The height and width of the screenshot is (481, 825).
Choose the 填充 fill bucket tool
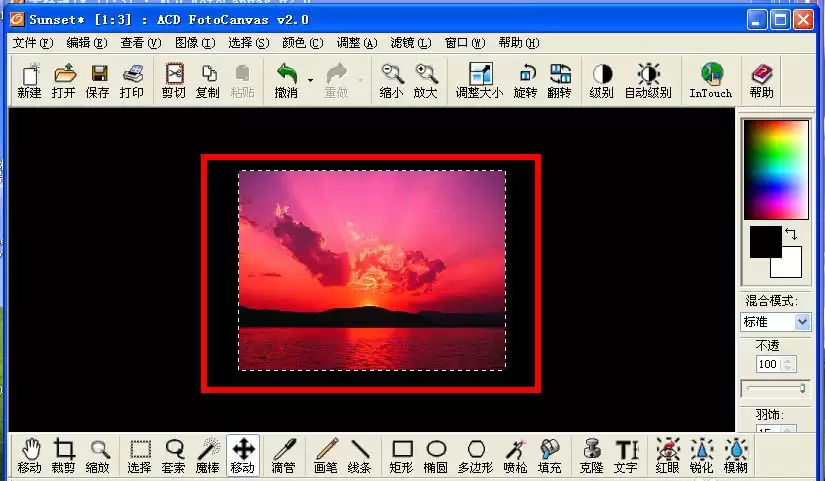pyautogui.click(x=550, y=455)
